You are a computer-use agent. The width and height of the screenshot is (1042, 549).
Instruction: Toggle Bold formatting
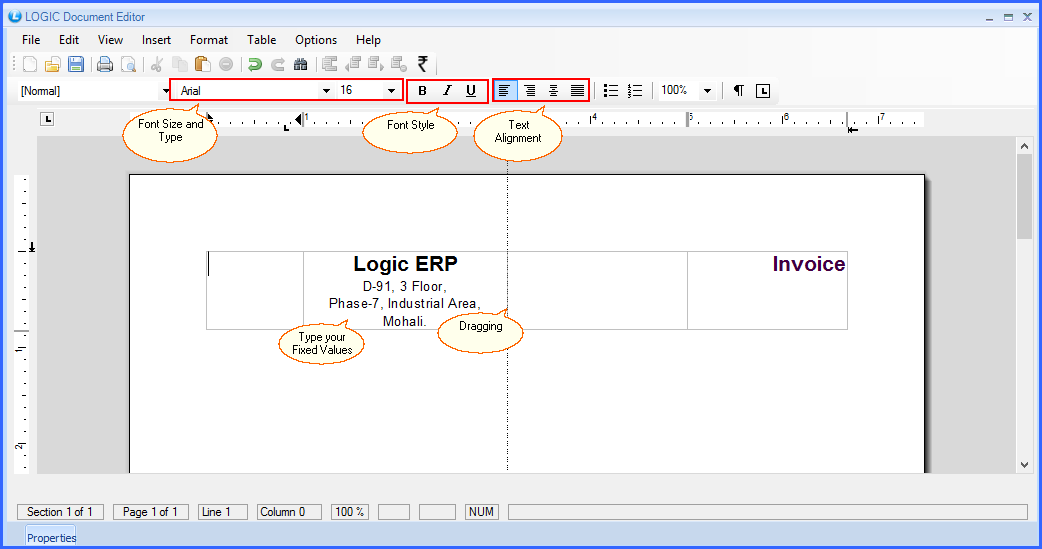pyautogui.click(x=422, y=90)
